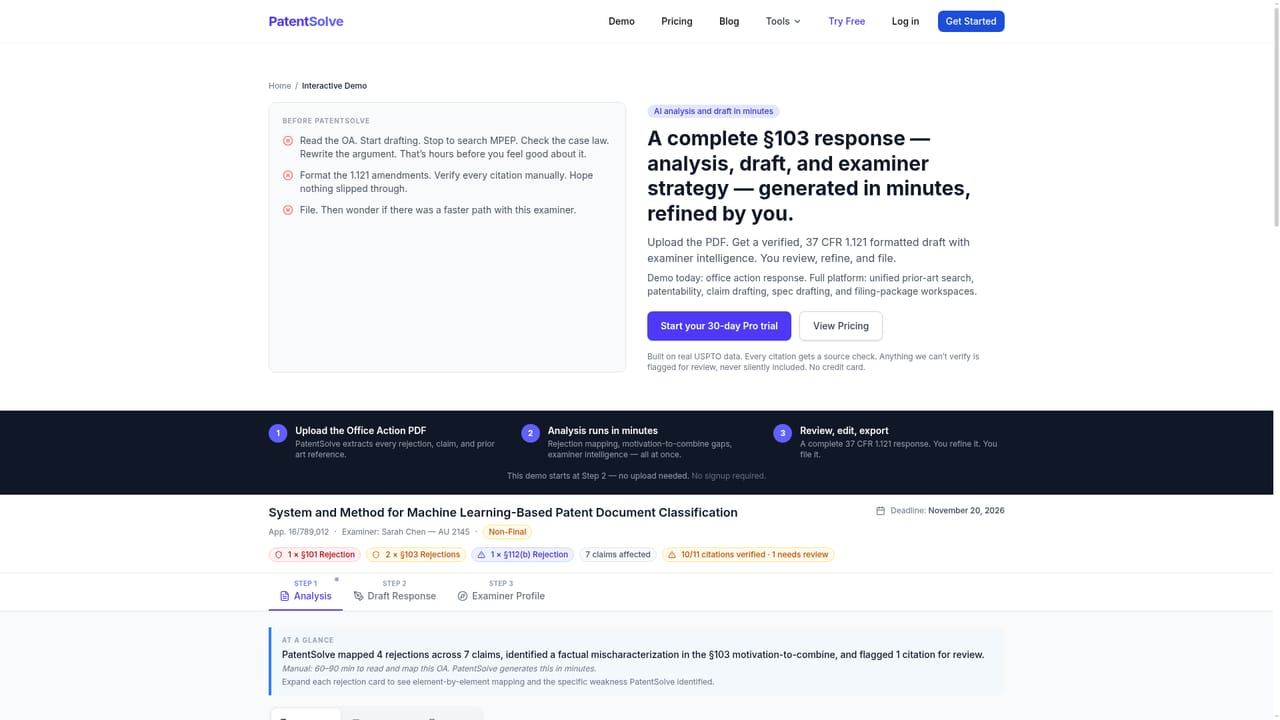Click the X icon beside 'Format the 1.121'
The width and height of the screenshot is (1280, 720).
pos(288,175)
